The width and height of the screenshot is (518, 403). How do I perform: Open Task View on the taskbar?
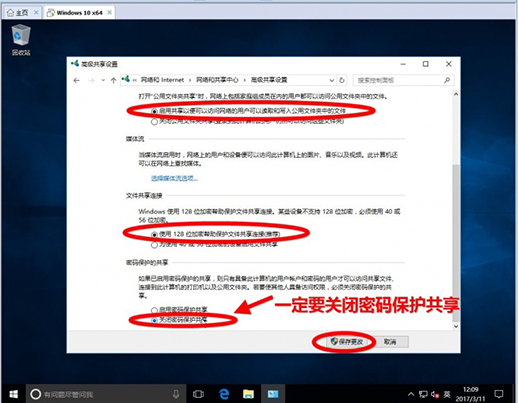tap(198, 394)
